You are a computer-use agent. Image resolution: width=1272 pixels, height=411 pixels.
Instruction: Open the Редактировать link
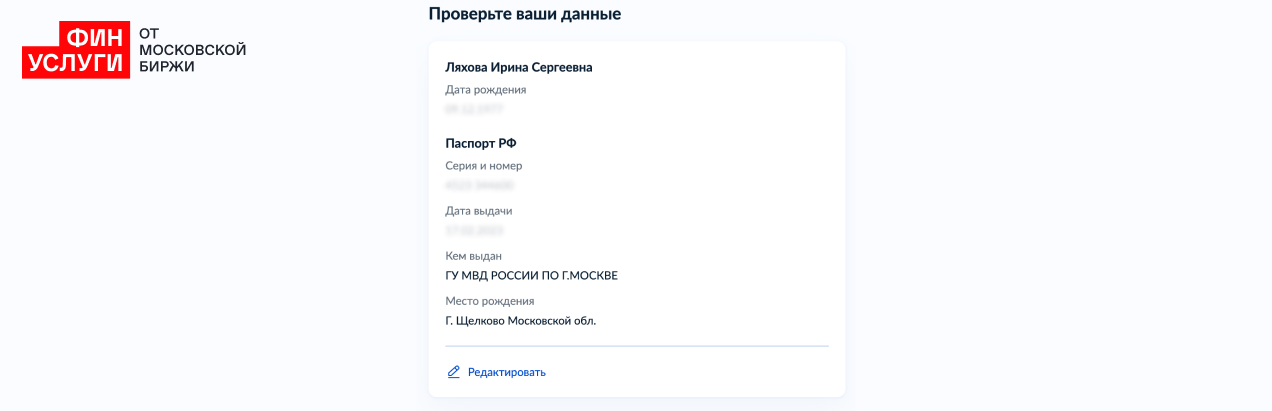tap(506, 372)
